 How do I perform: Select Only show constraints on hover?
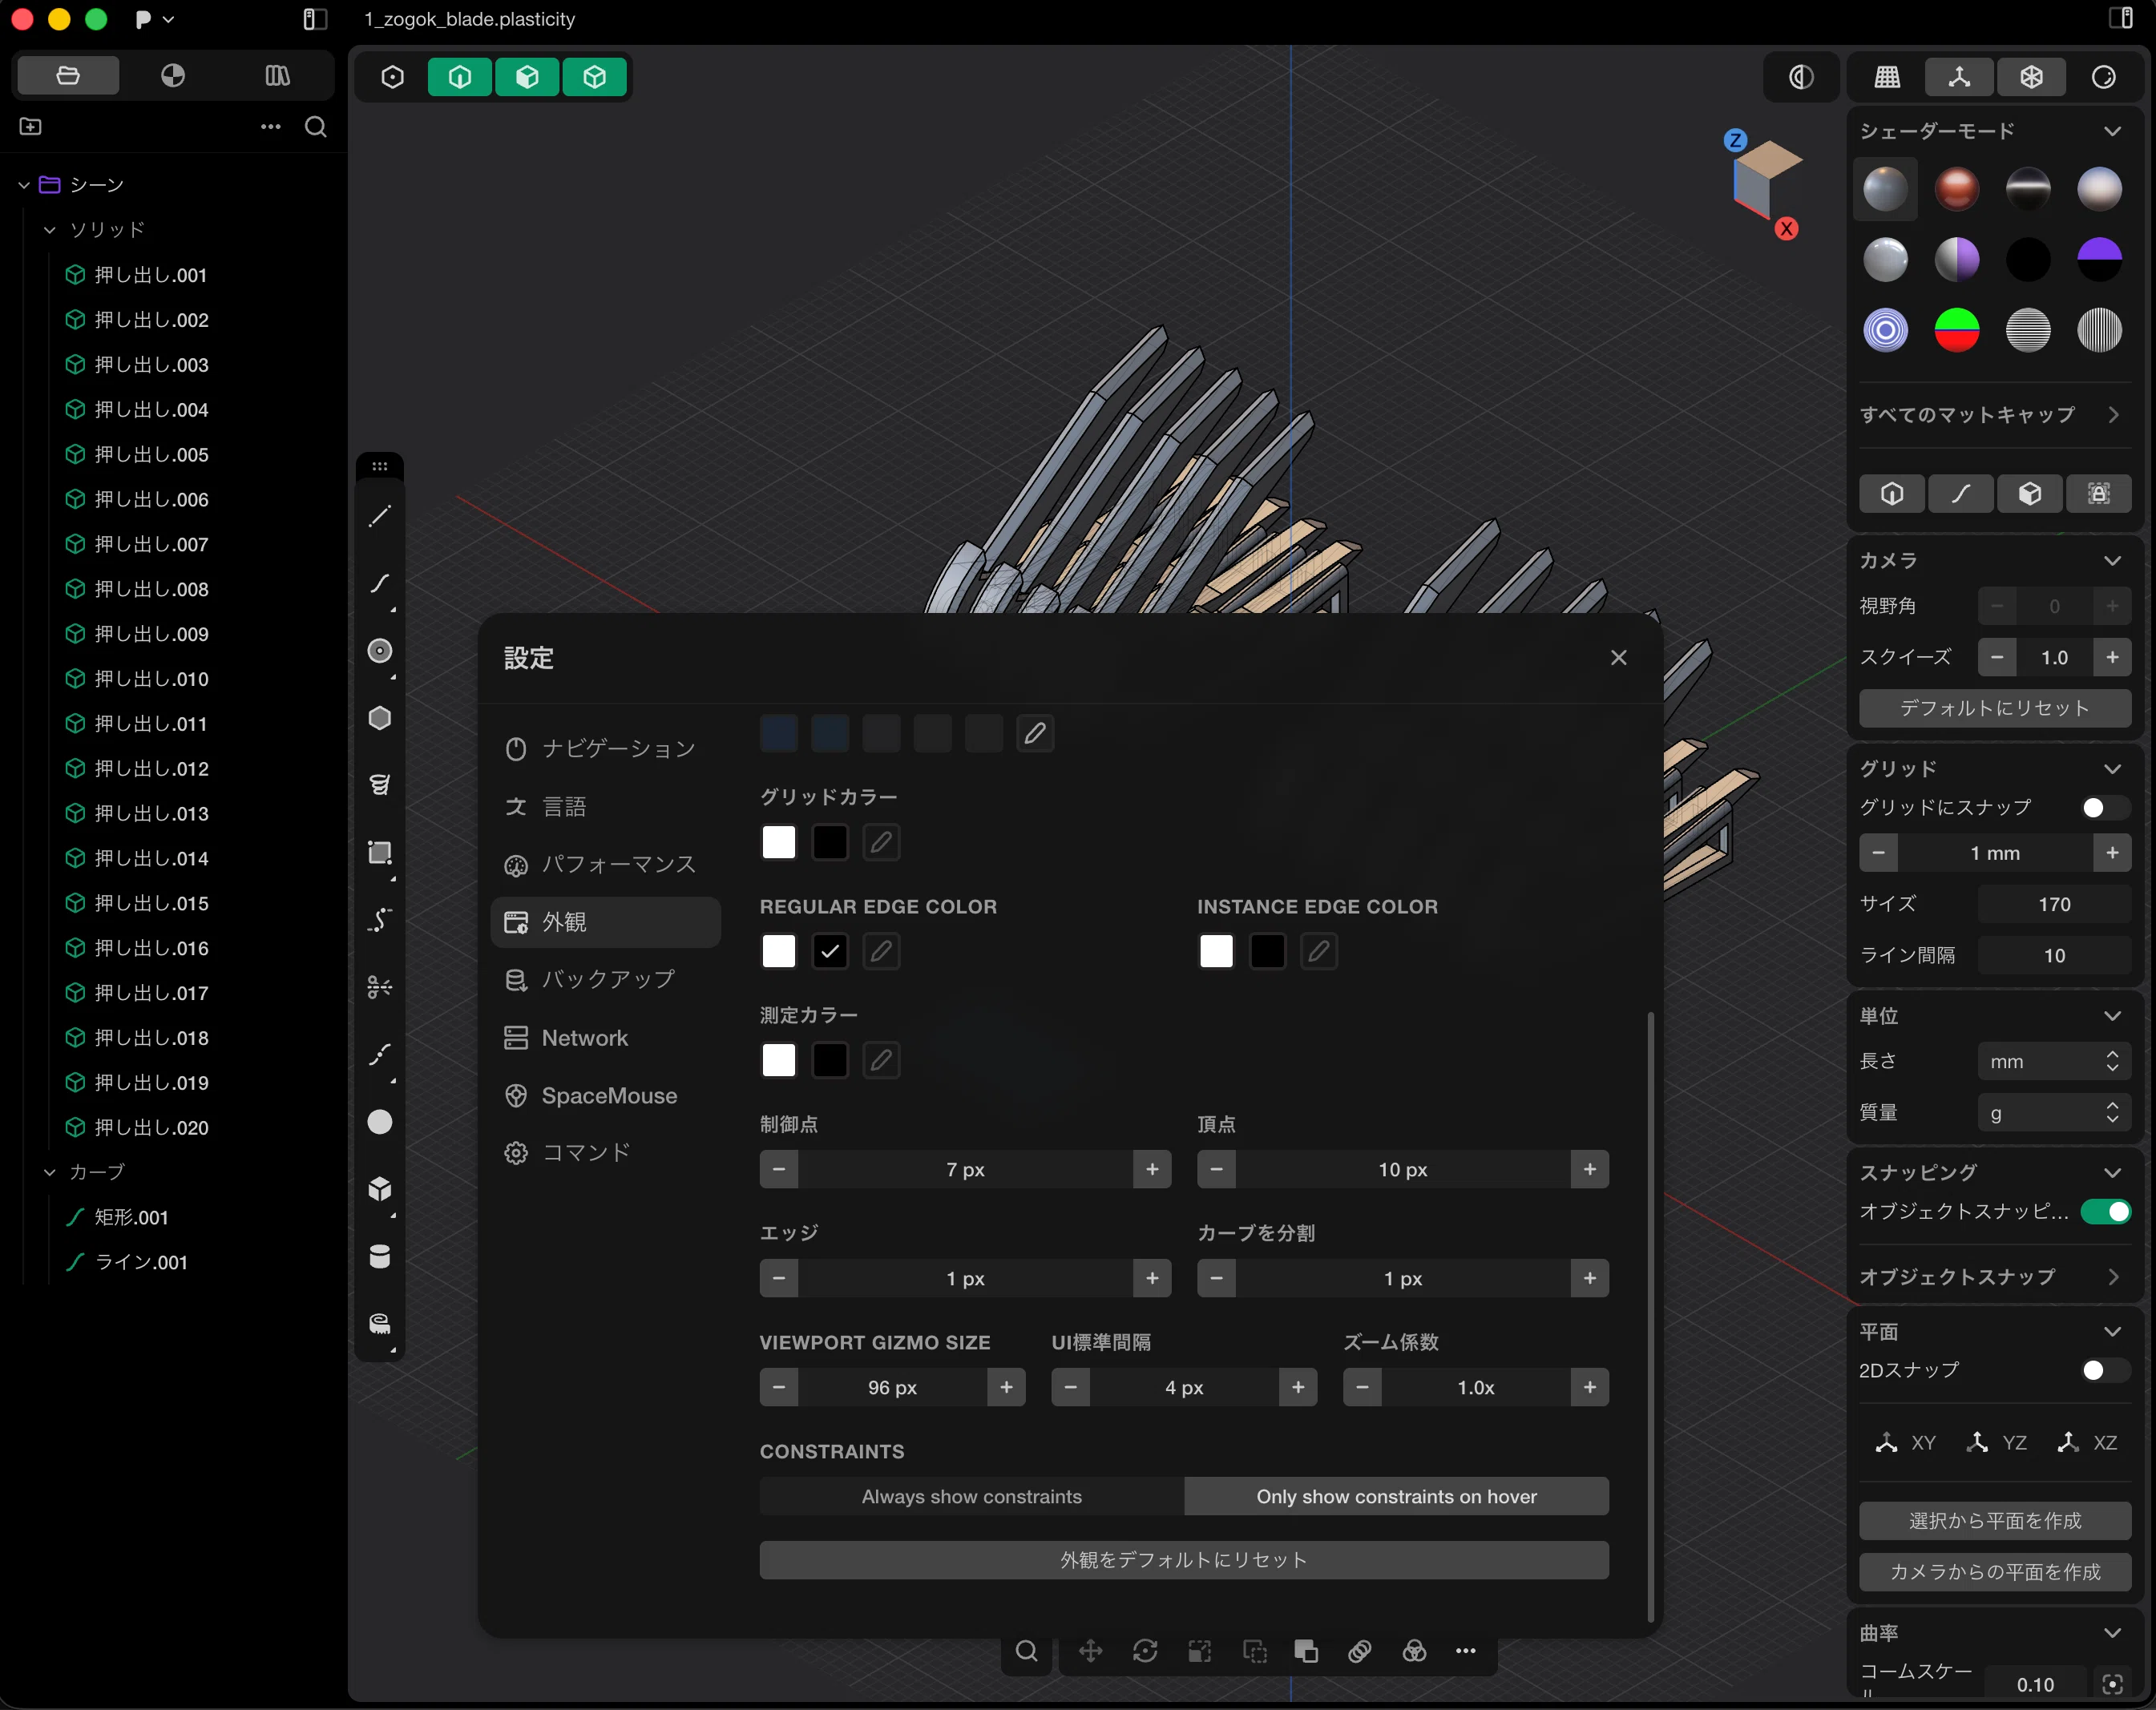[1396, 1496]
